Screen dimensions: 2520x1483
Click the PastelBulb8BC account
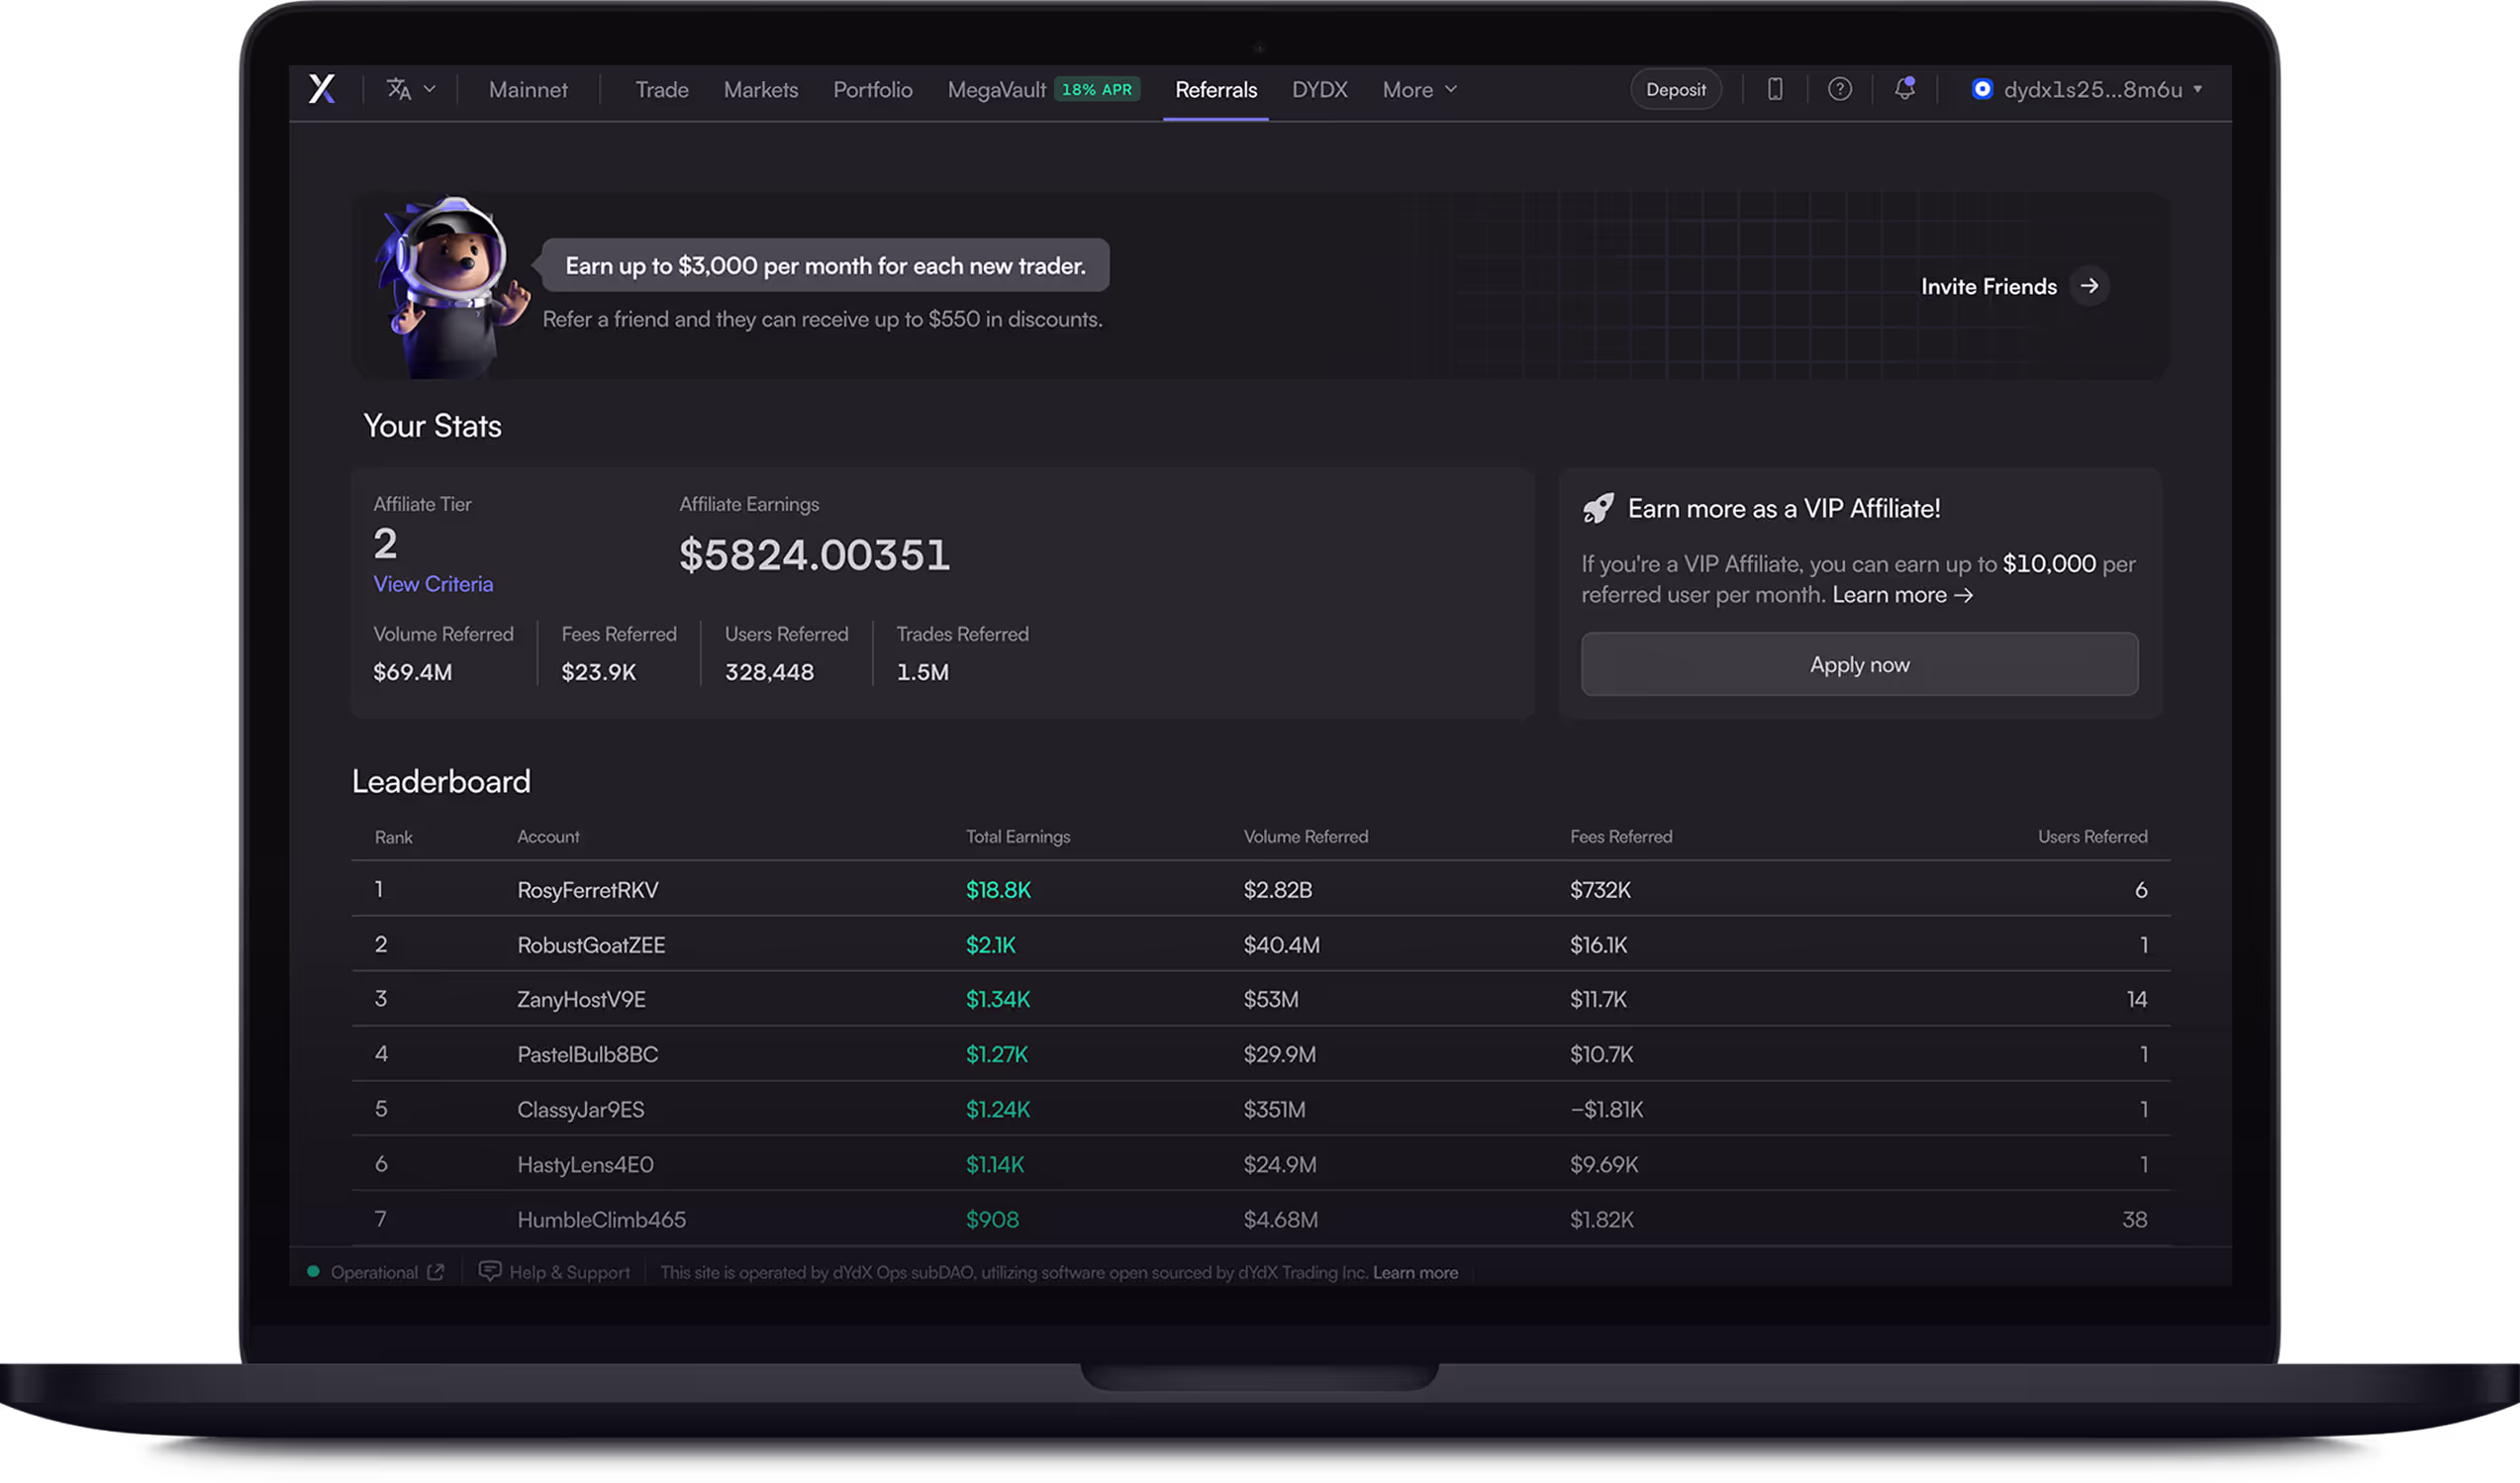pos(588,1054)
